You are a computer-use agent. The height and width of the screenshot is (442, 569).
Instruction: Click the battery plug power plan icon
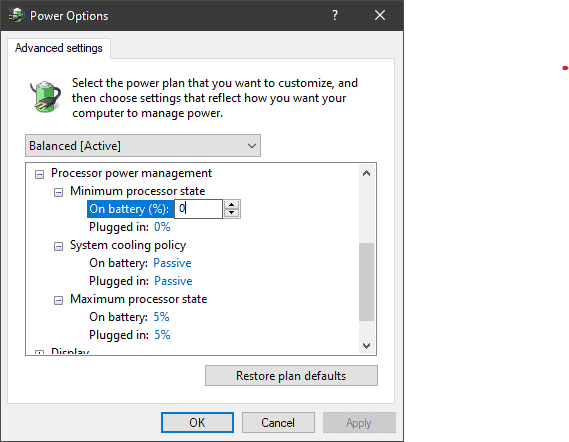pyautogui.click(x=45, y=97)
